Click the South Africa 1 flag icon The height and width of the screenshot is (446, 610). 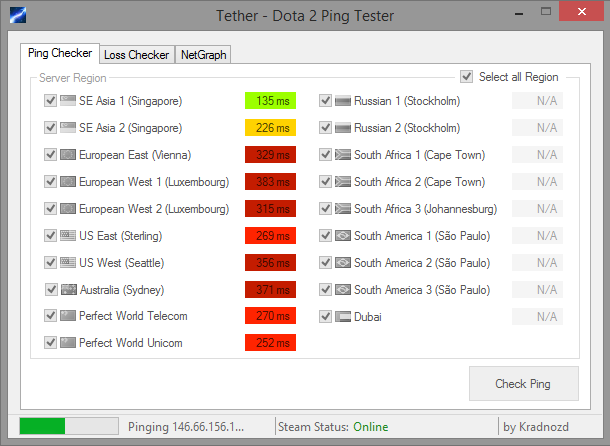click(343, 155)
